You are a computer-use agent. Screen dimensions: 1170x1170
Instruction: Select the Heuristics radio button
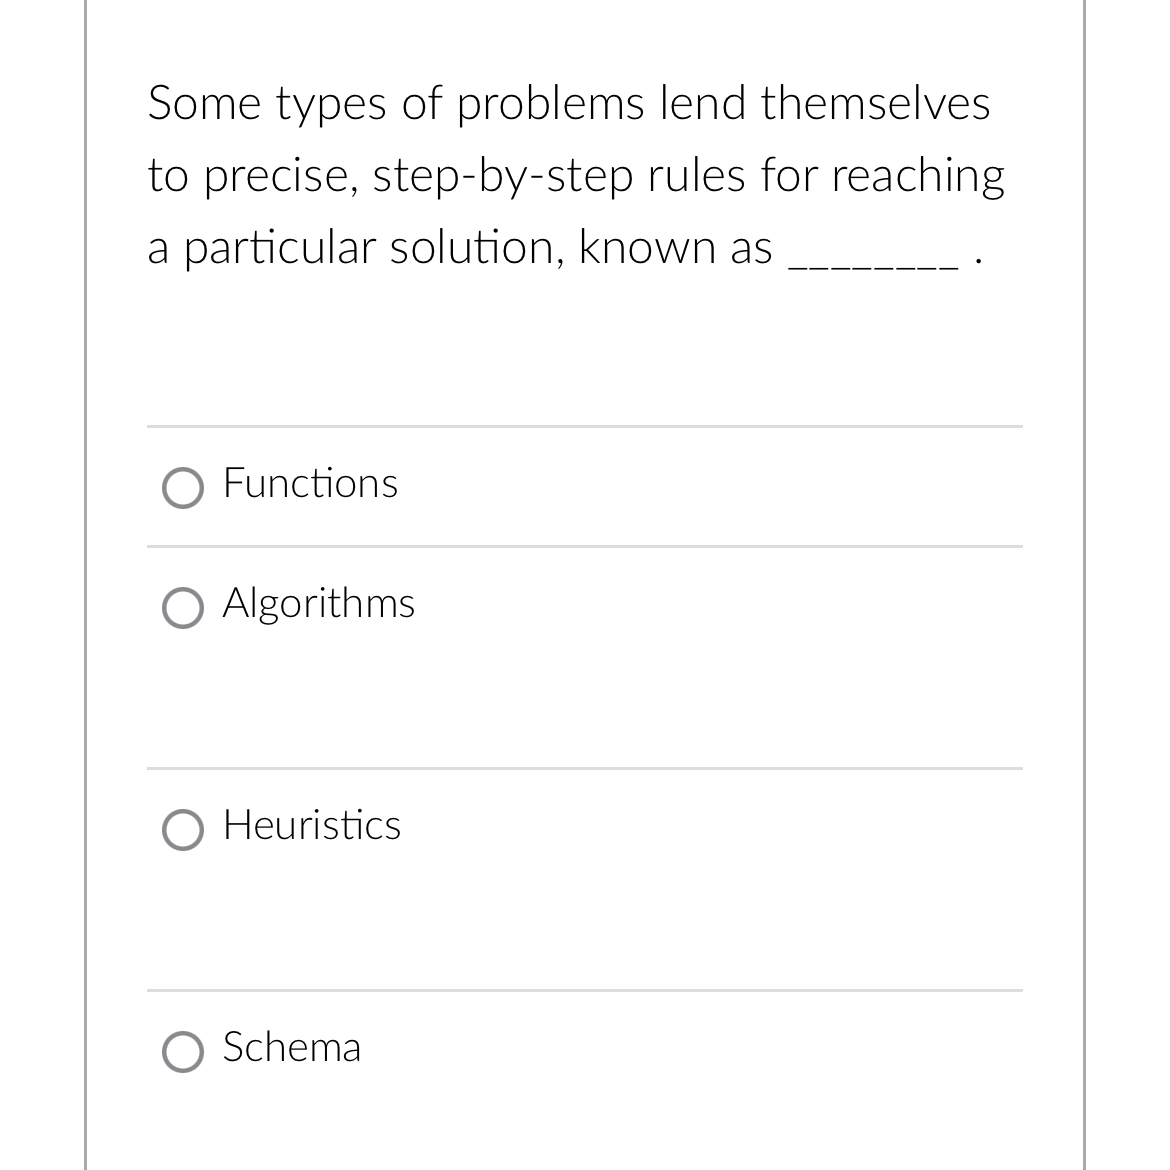coord(182,830)
